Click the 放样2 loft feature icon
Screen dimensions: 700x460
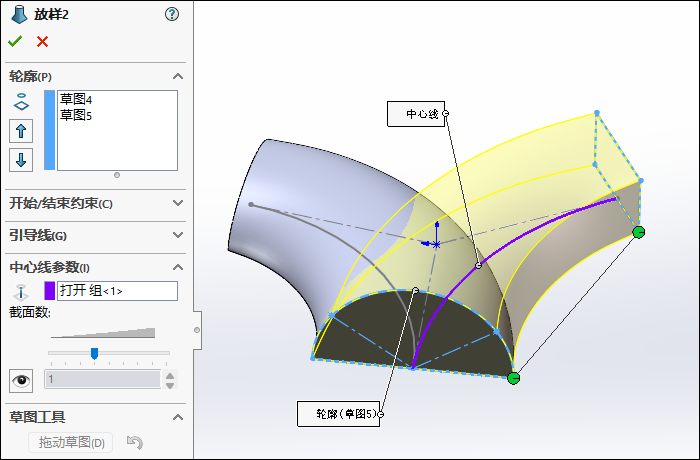[19, 14]
